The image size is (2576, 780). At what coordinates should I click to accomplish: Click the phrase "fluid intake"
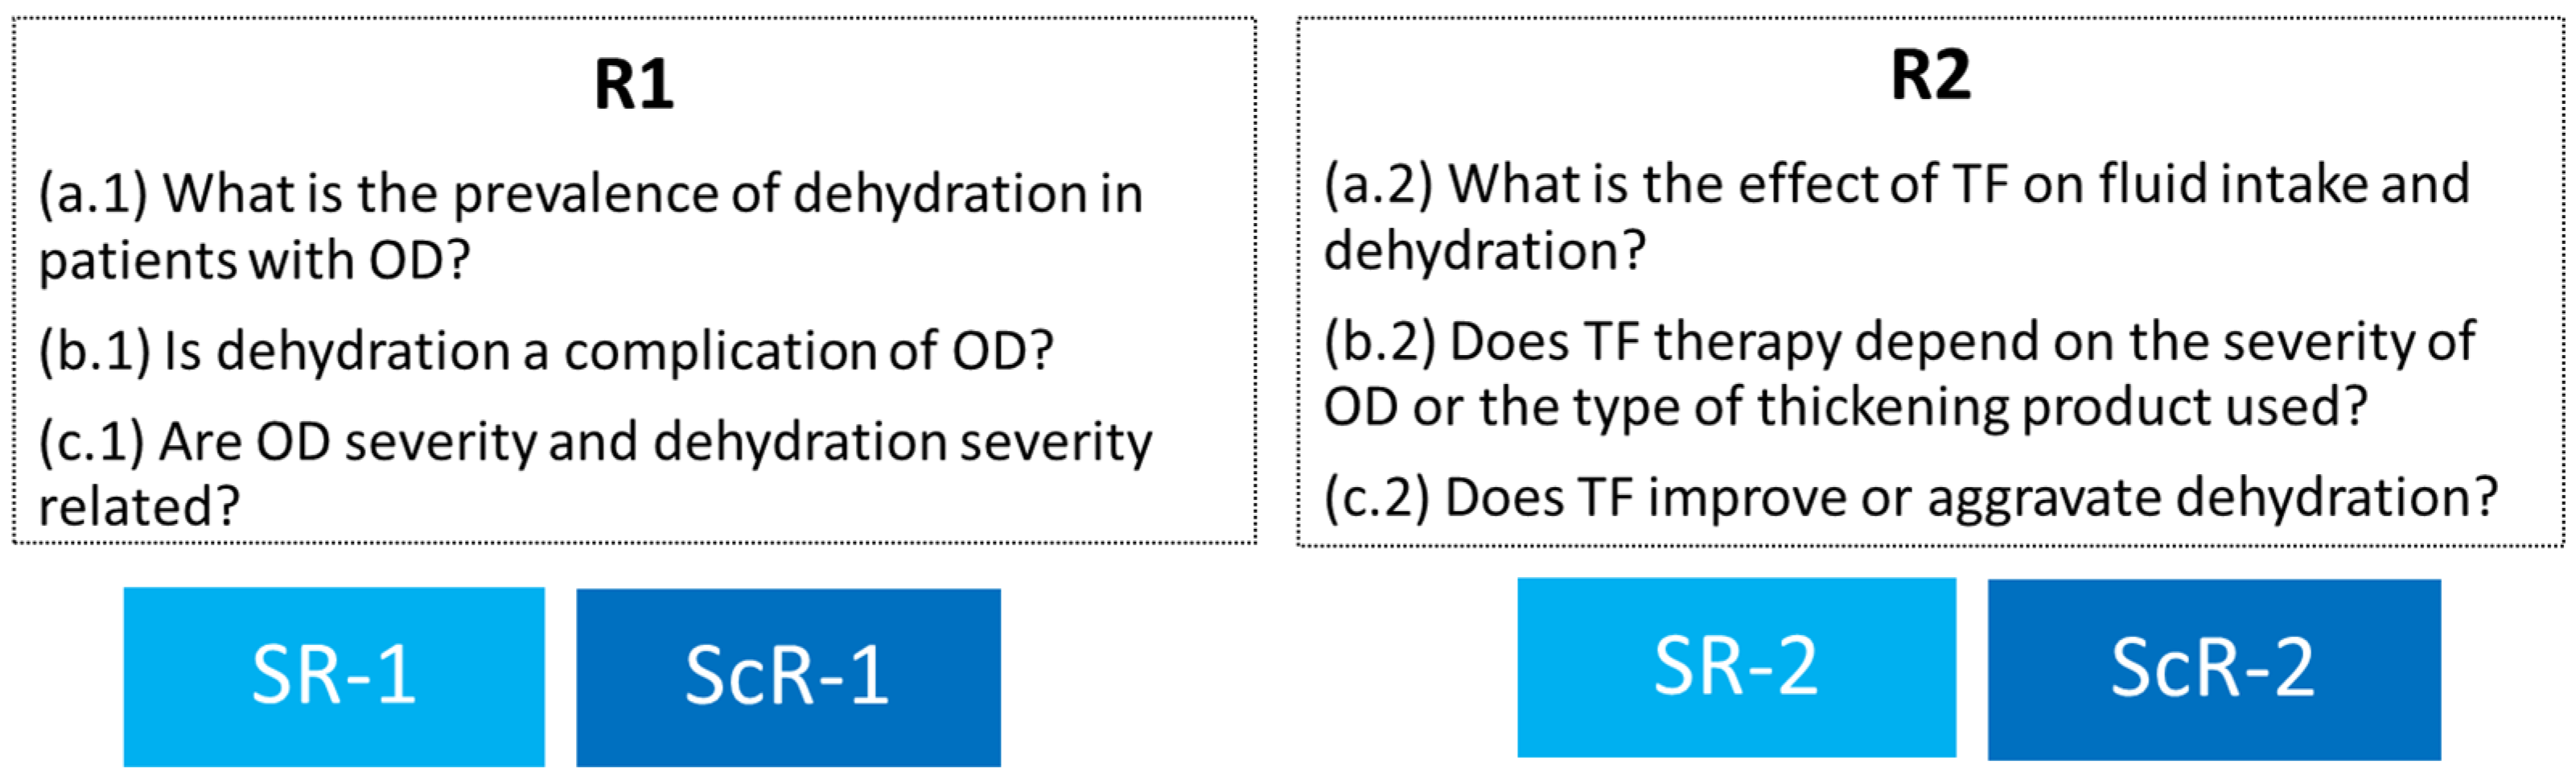pos(2233,185)
